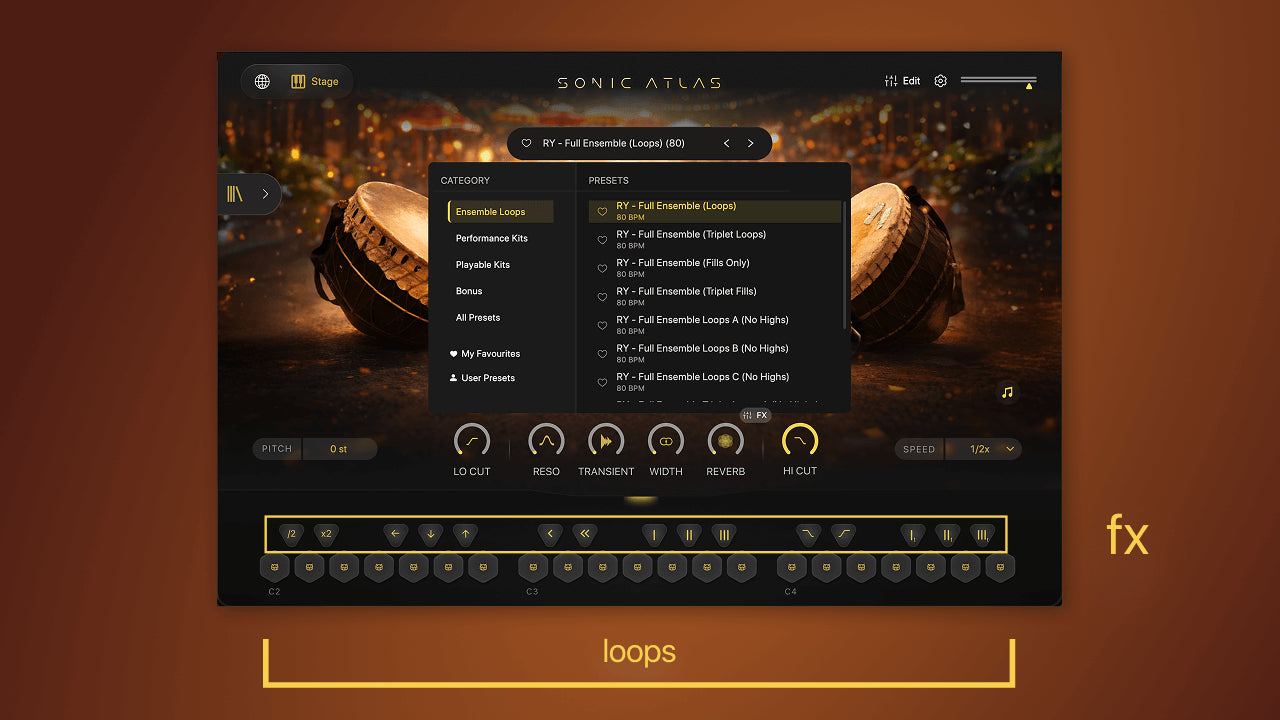Image resolution: width=1280 pixels, height=720 pixels.
Task: Trigger the left arrow key switch
Action: (396, 534)
